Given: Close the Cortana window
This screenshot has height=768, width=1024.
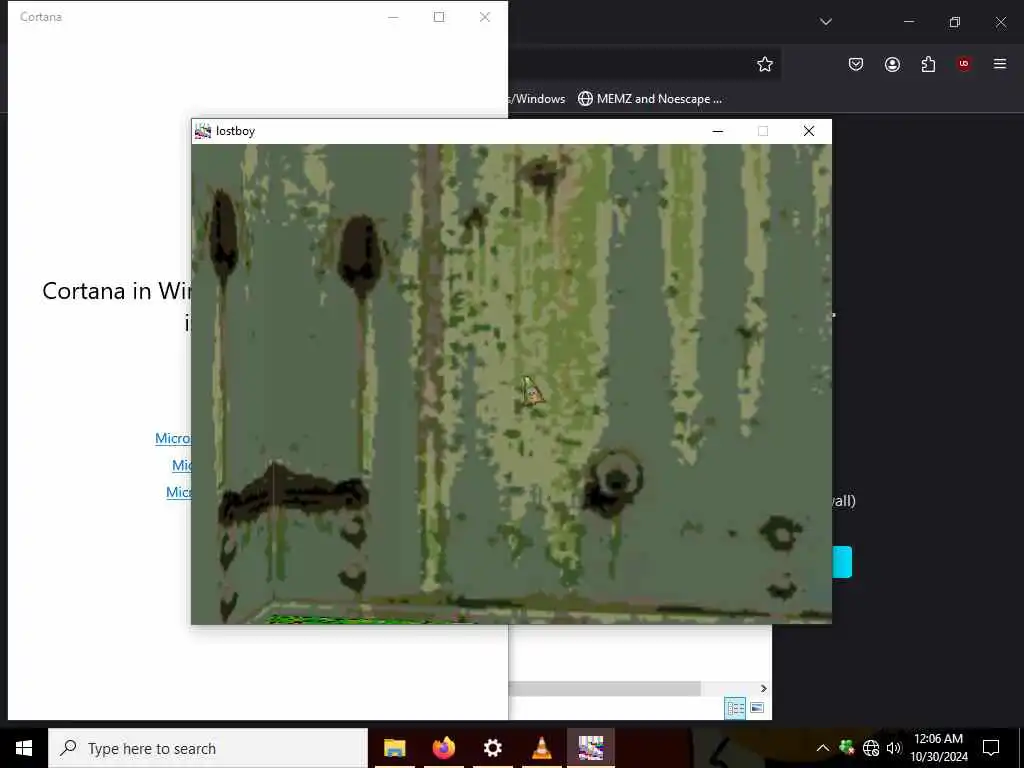Looking at the screenshot, I should coord(485,17).
